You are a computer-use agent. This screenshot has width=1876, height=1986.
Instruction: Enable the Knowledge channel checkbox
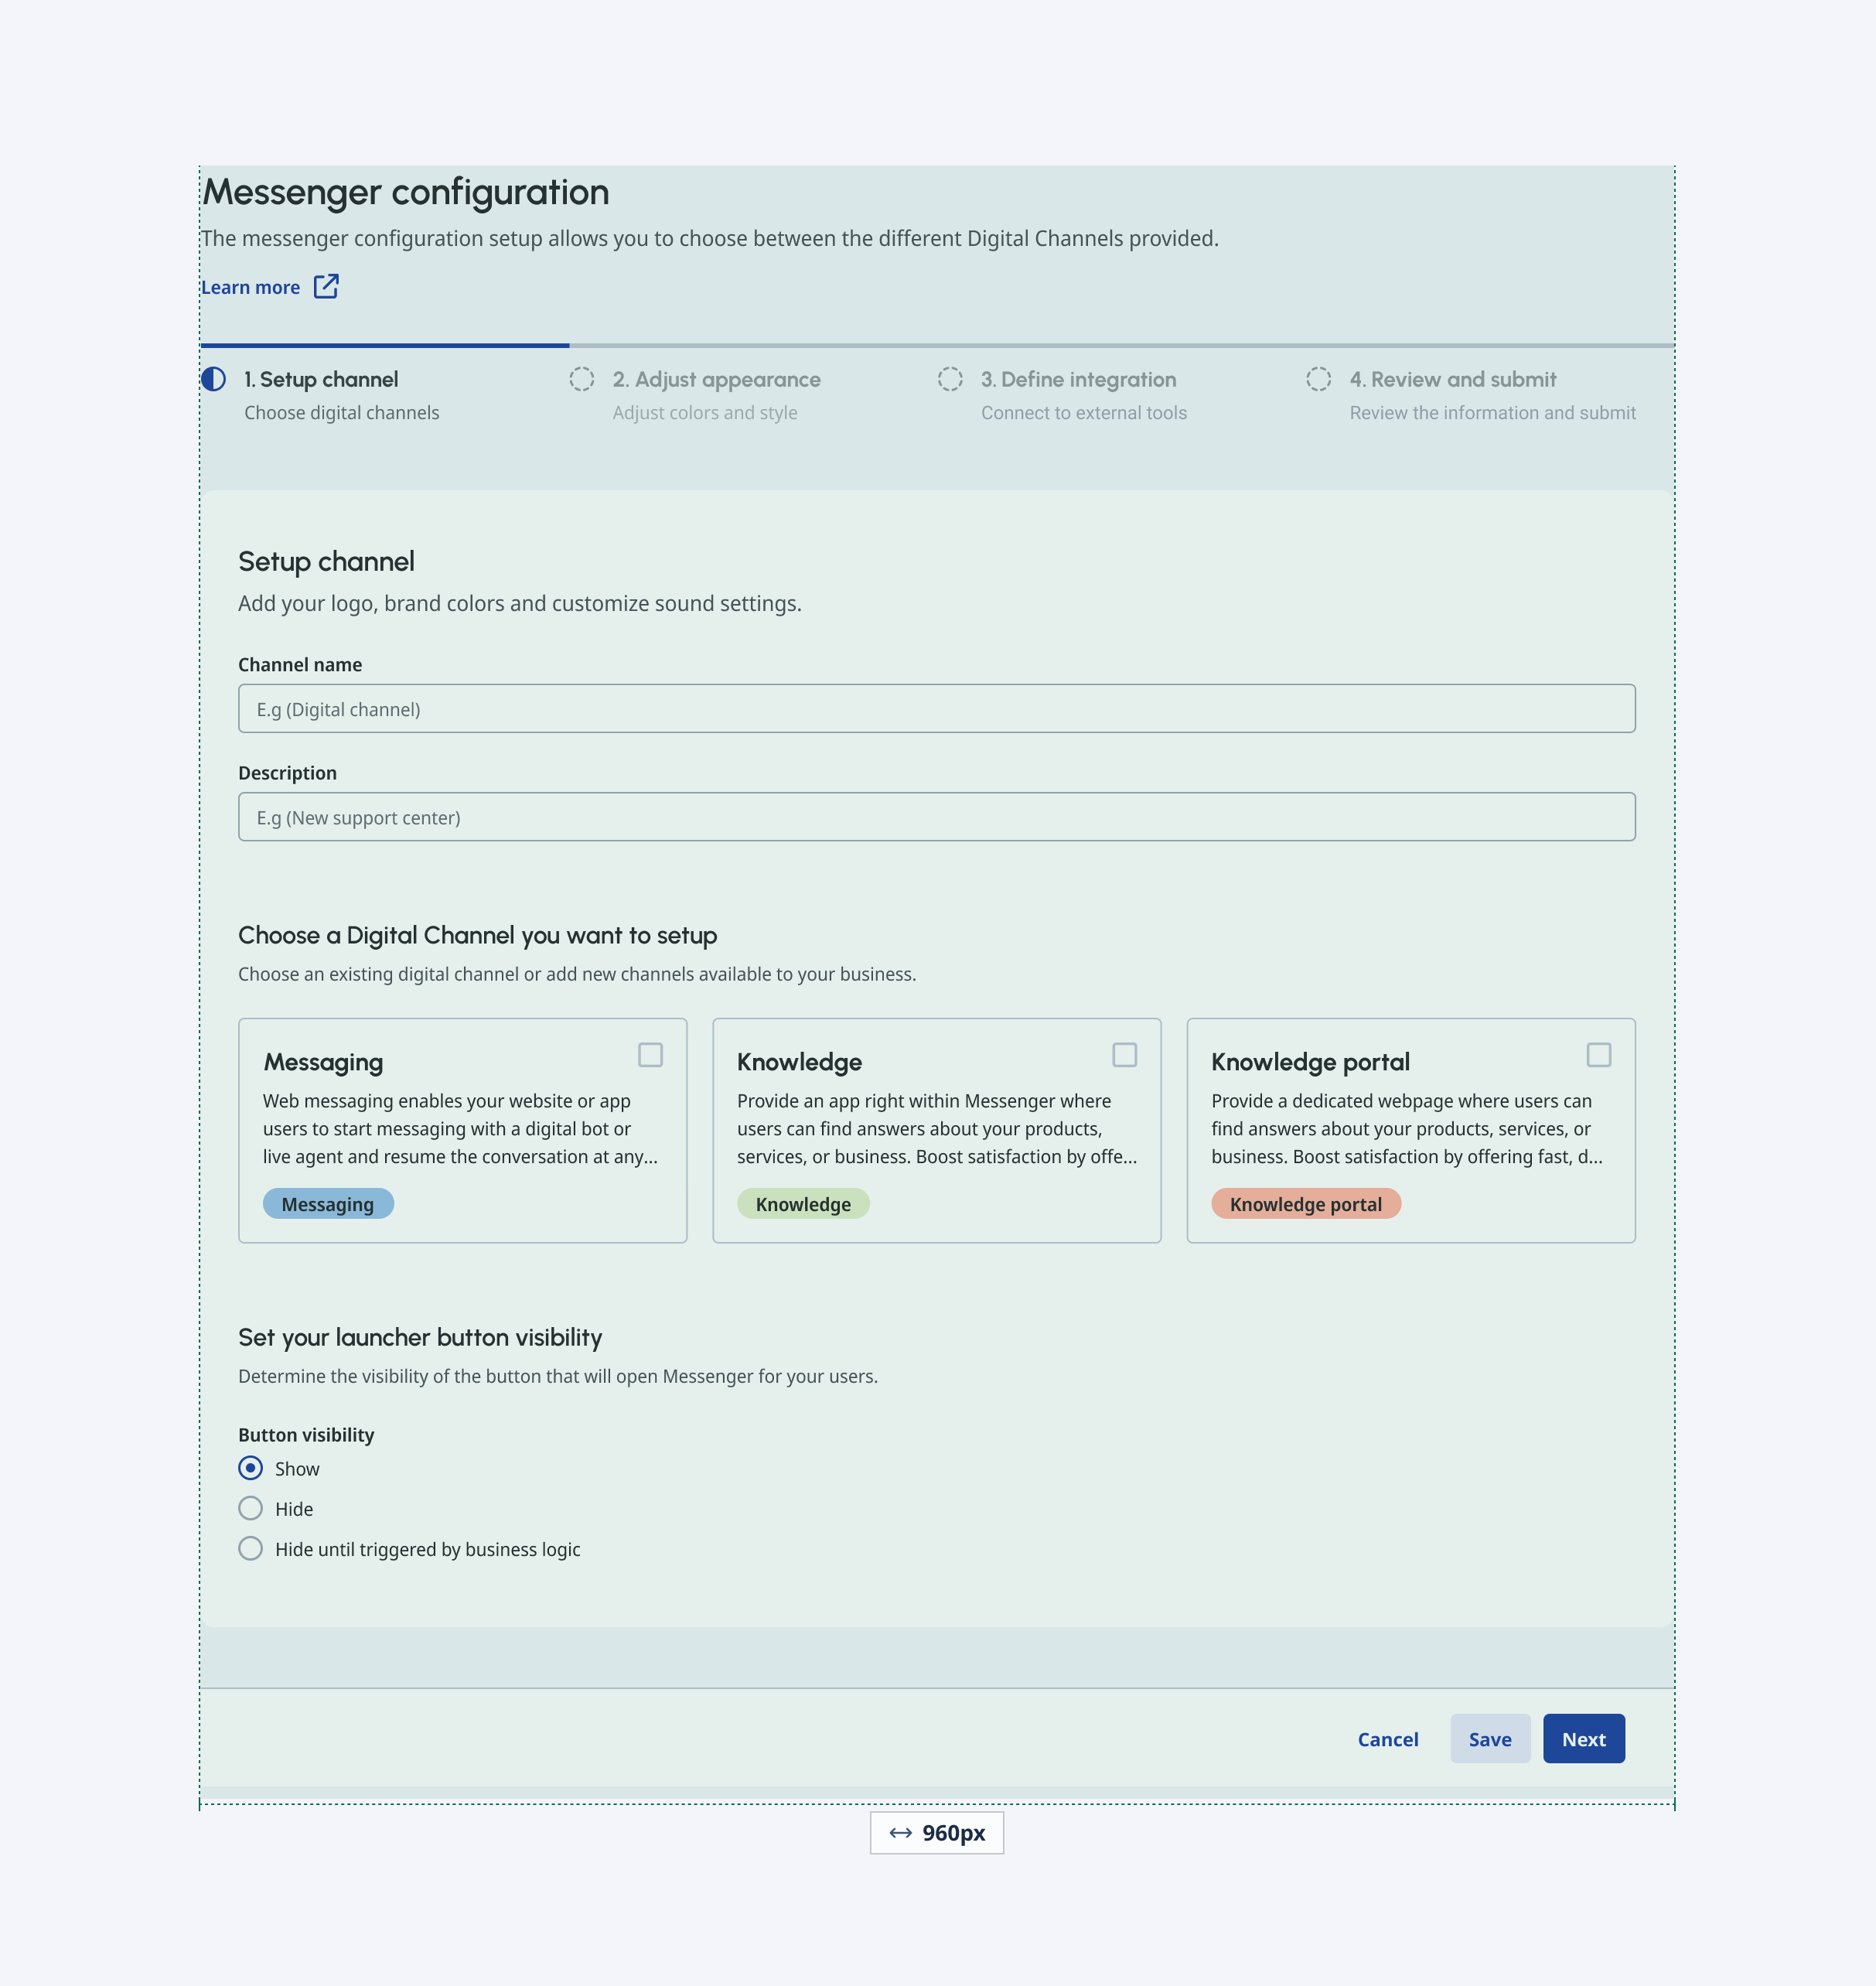point(1125,1055)
